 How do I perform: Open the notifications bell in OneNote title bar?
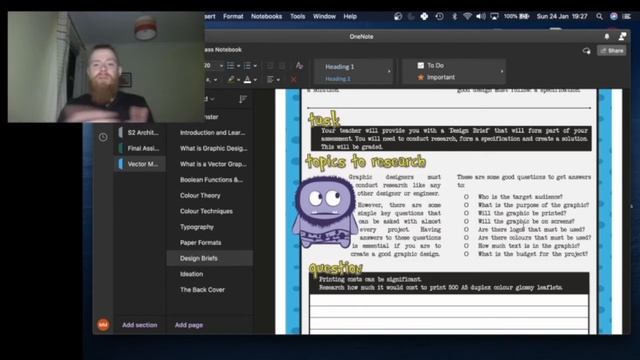click(607, 37)
